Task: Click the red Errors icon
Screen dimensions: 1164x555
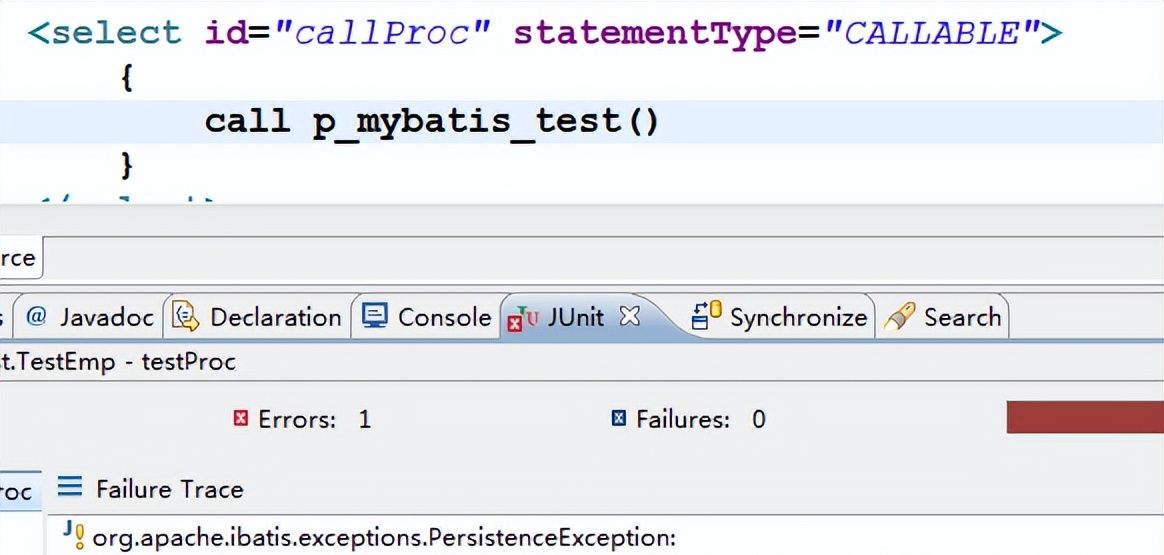Action: 240,418
